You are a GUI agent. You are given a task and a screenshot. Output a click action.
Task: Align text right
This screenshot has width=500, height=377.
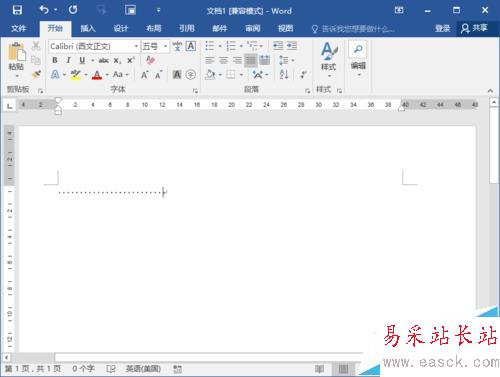pos(237,60)
